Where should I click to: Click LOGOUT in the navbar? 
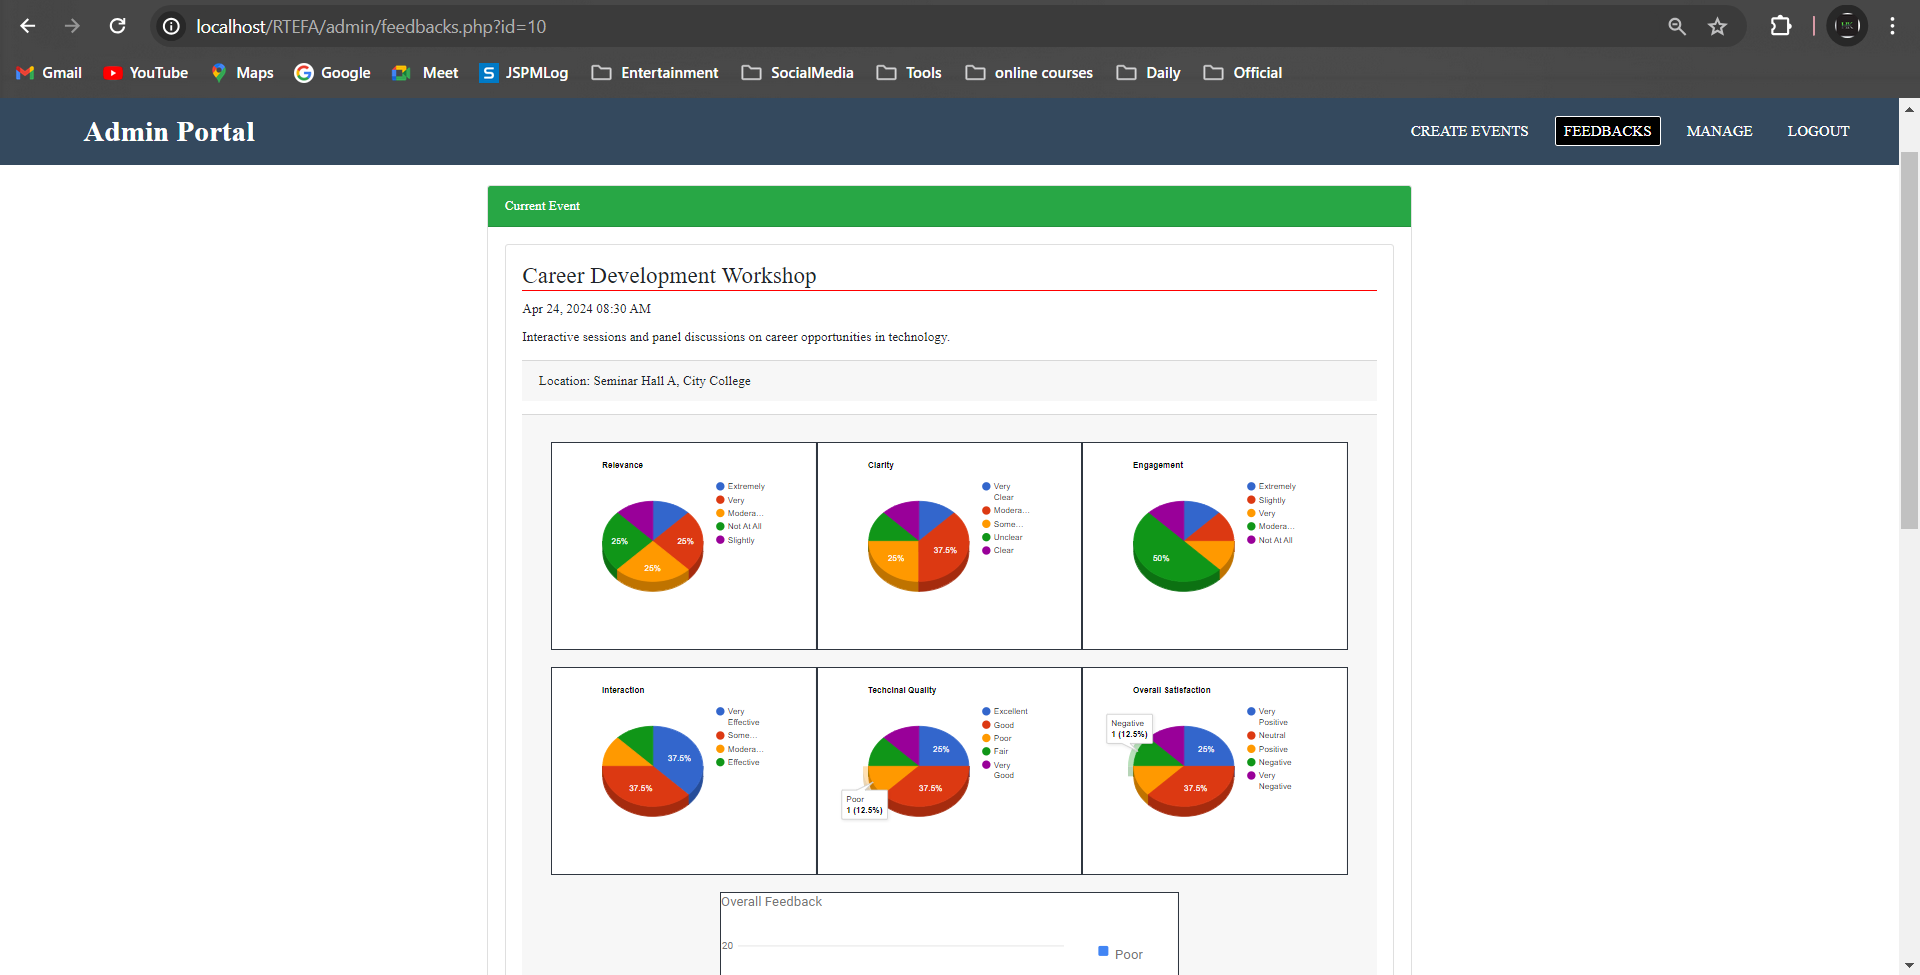pos(1818,131)
